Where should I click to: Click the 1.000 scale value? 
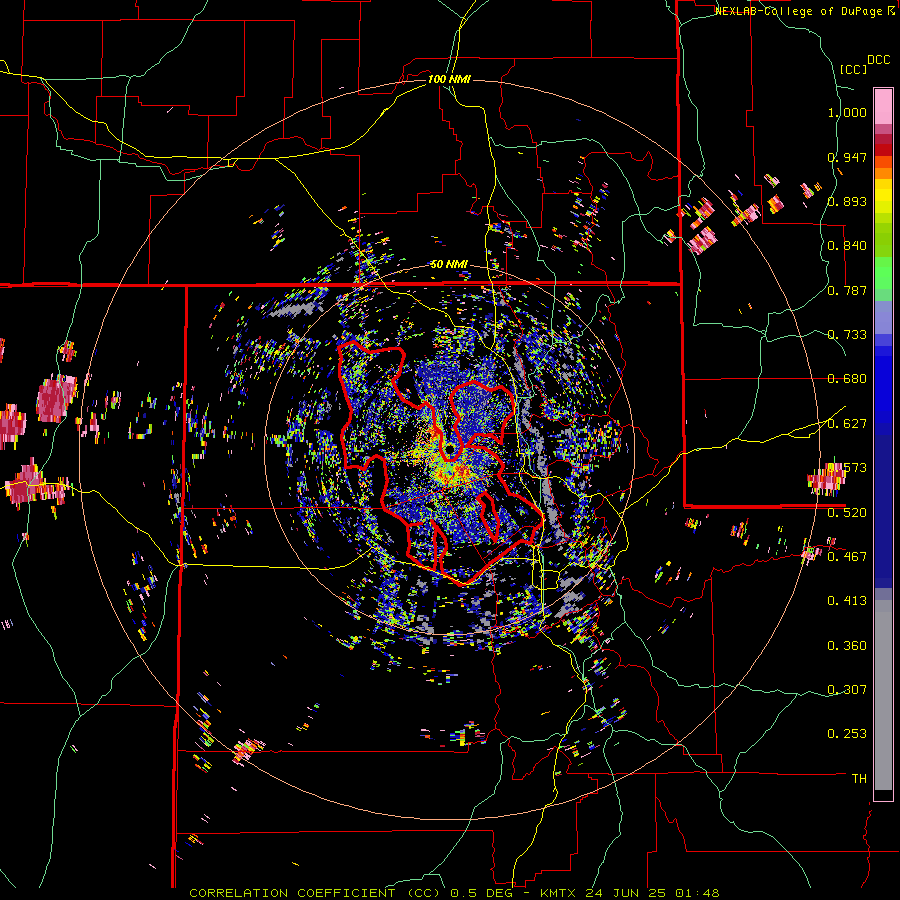[847, 112]
